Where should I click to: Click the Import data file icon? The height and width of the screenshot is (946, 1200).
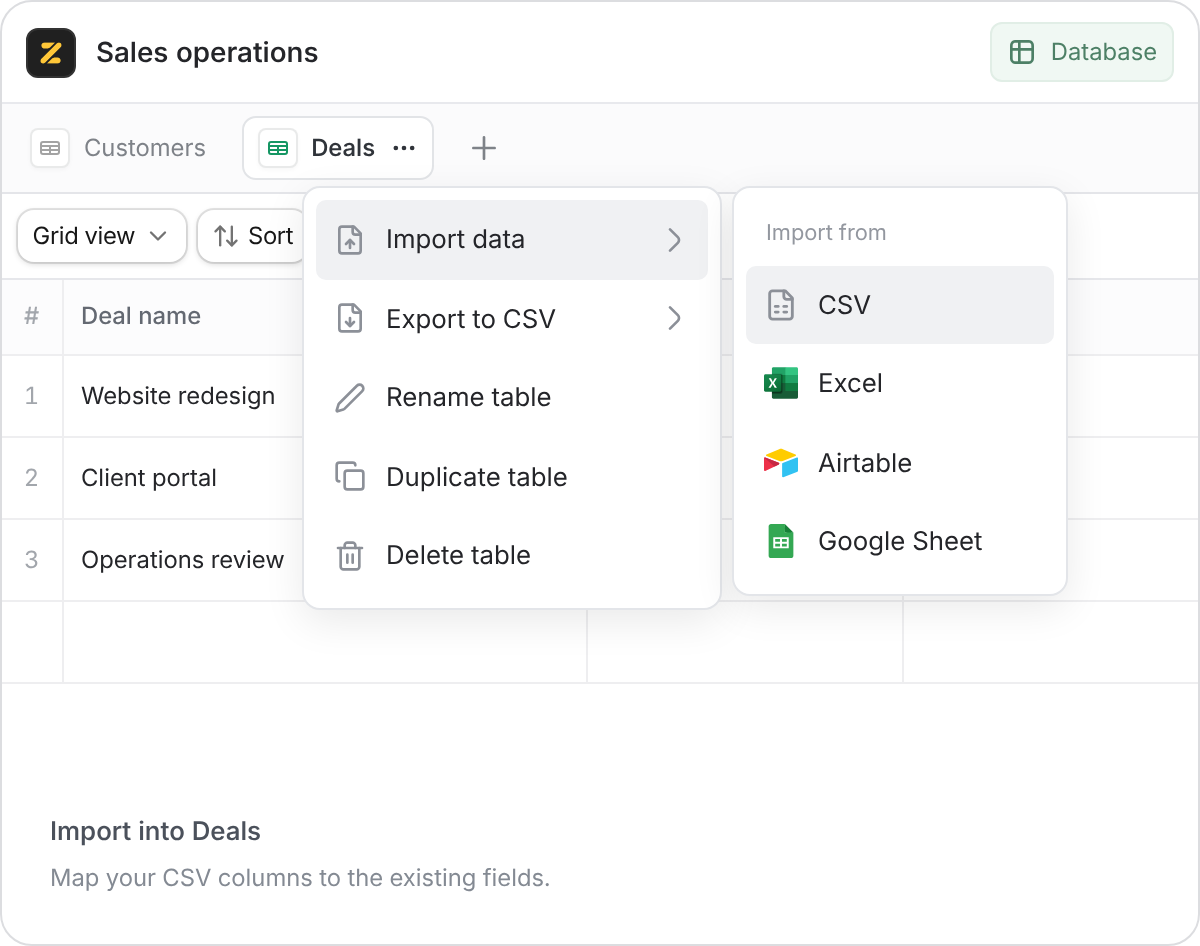pyautogui.click(x=350, y=240)
